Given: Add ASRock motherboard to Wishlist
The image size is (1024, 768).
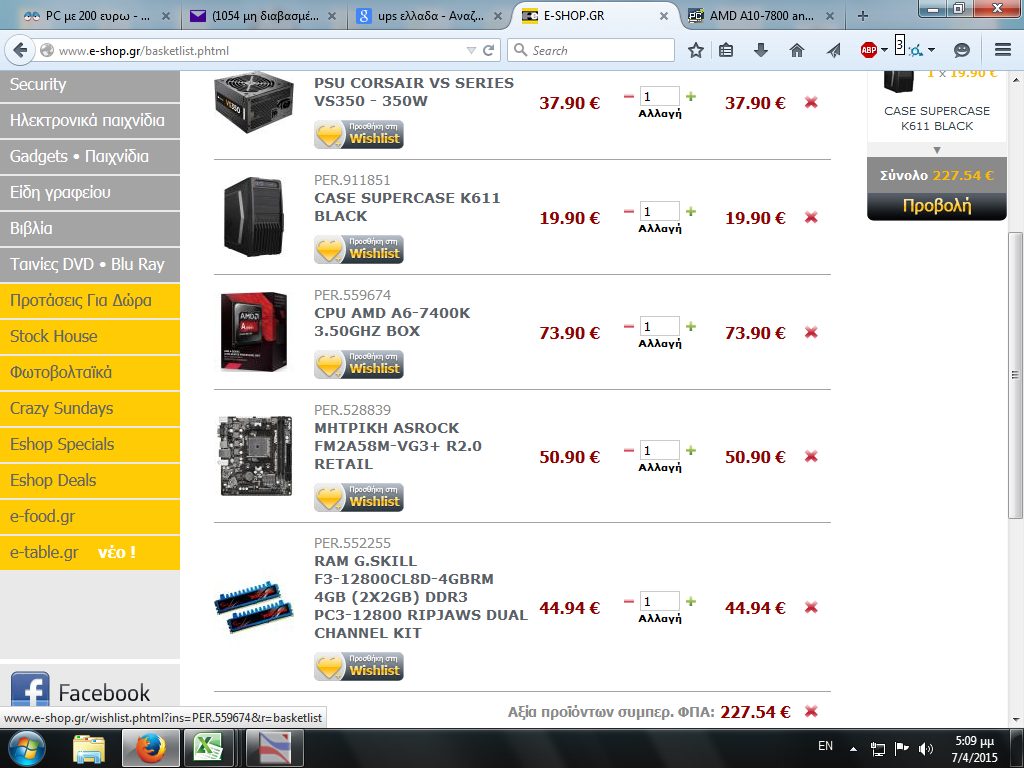Looking at the screenshot, I should [x=359, y=498].
